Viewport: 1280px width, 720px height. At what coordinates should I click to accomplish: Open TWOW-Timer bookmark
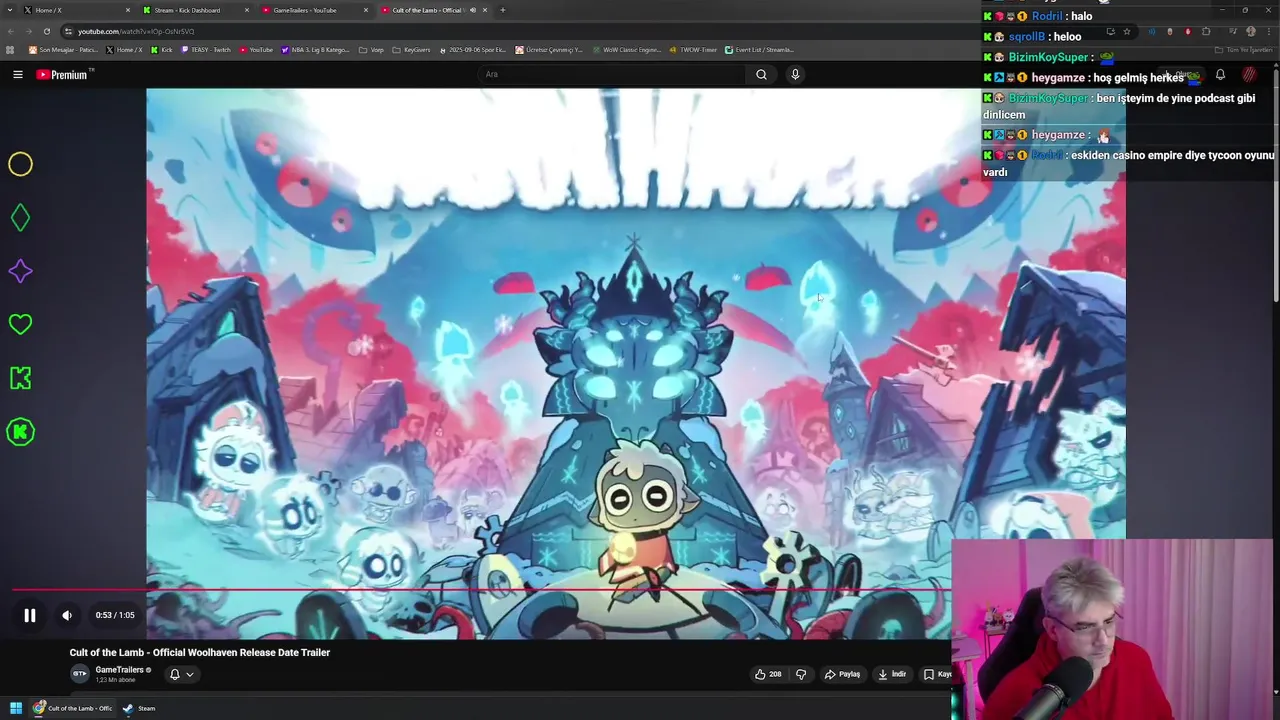point(694,50)
